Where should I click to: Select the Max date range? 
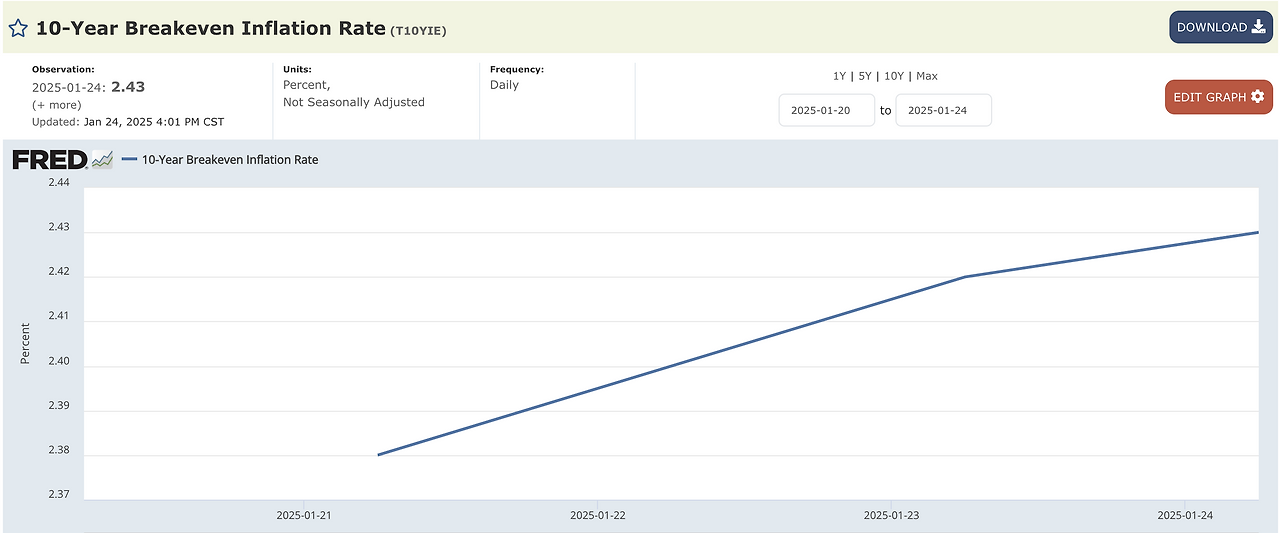927,76
